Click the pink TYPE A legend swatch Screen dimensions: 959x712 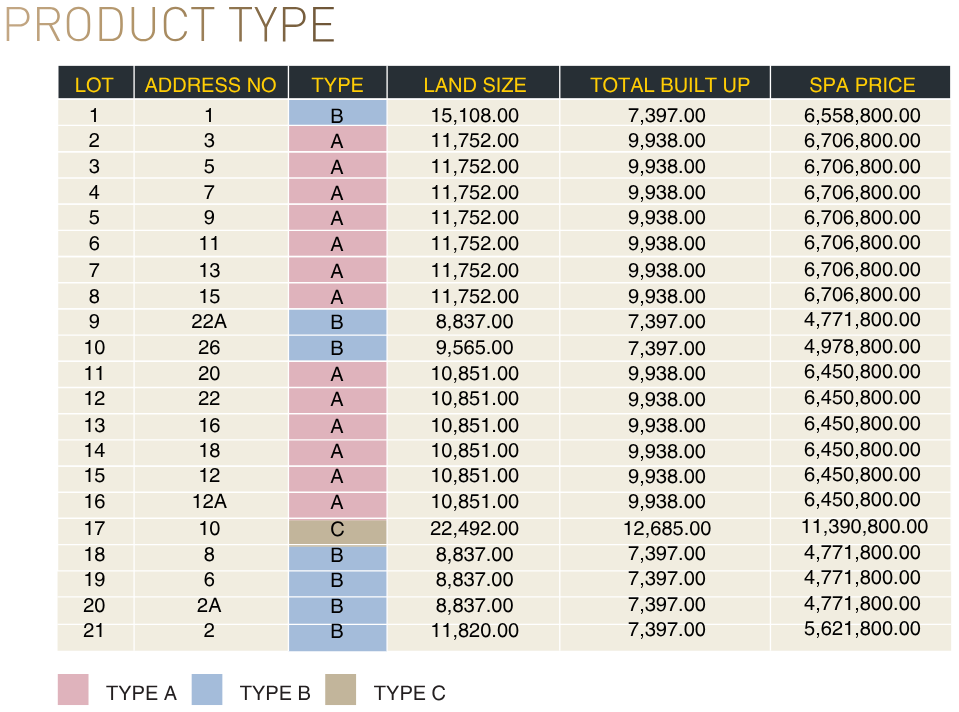(x=73, y=691)
